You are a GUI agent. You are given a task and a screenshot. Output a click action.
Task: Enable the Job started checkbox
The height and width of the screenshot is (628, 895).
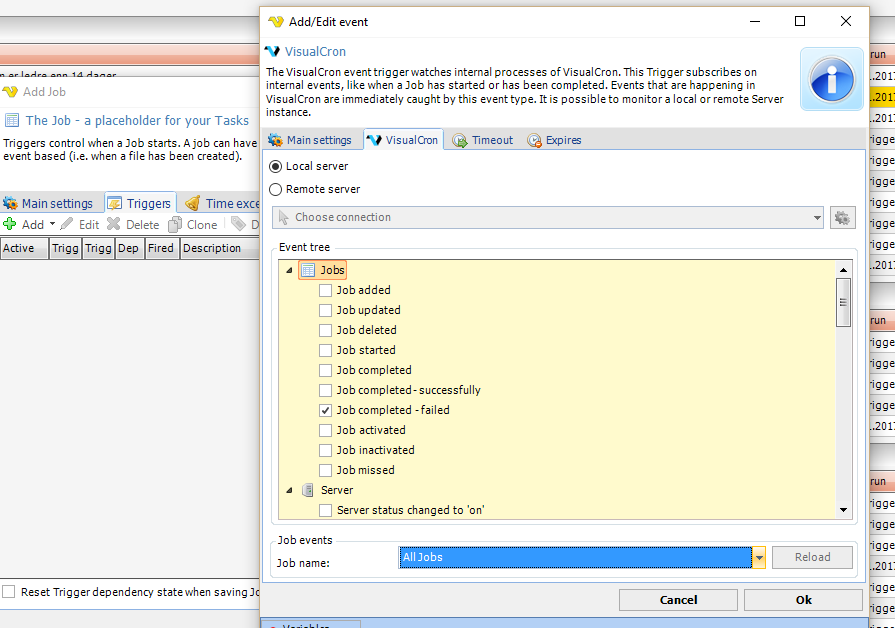[x=325, y=350]
